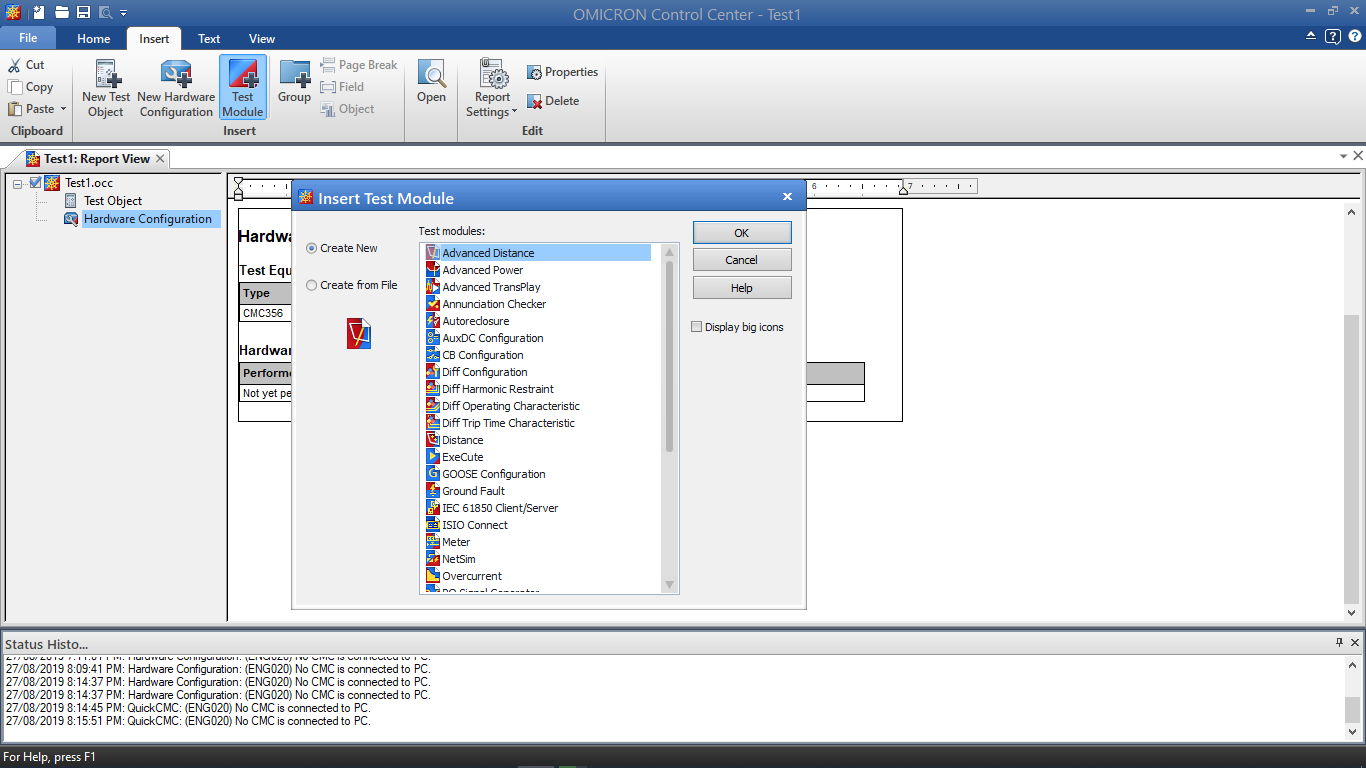The width and height of the screenshot is (1366, 768).
Task: Select the Insert ribbon tab
Action: [x=154, y=39]
